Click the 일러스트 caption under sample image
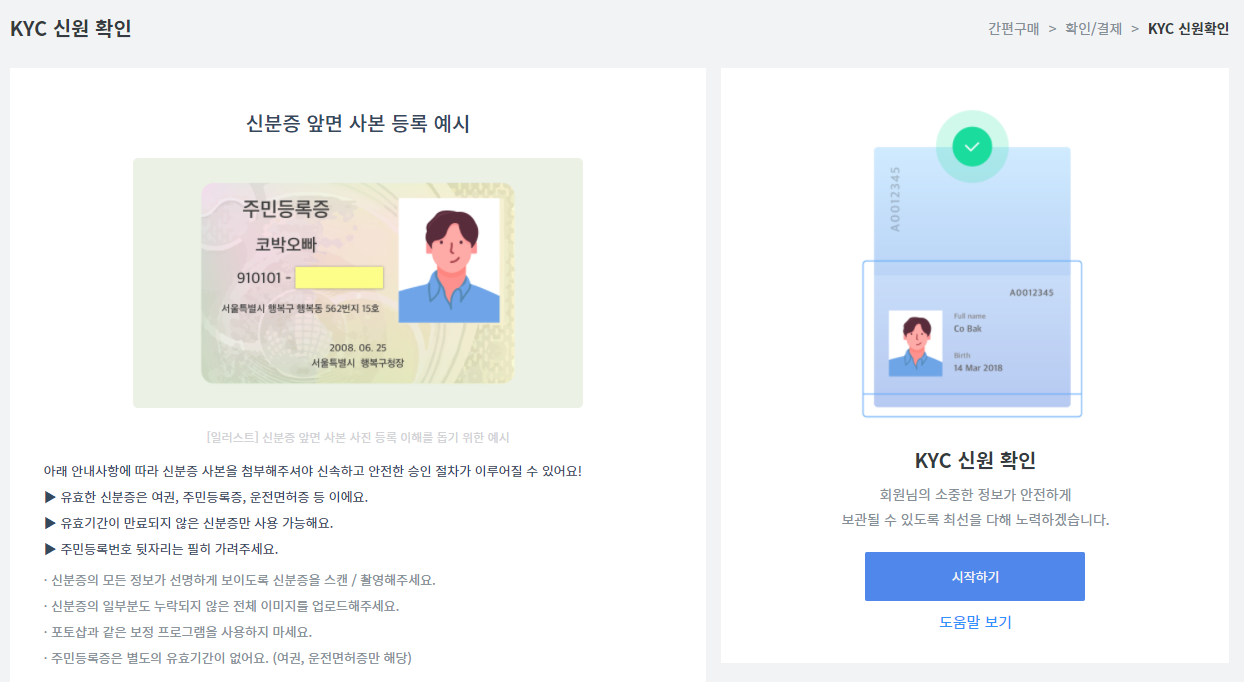 click(x=358, y=437)
